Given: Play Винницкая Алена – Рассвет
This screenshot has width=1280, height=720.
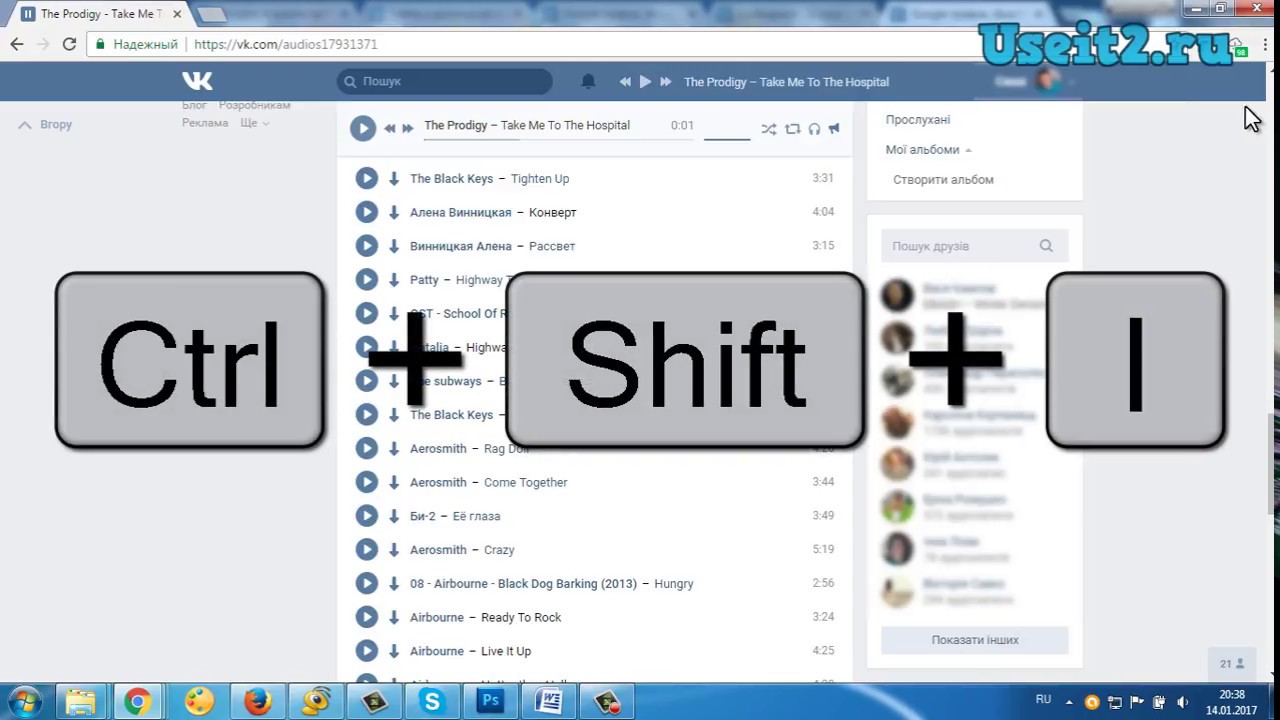Looking at the screenshot, I should pyautogui.click(x=366, y=246).
